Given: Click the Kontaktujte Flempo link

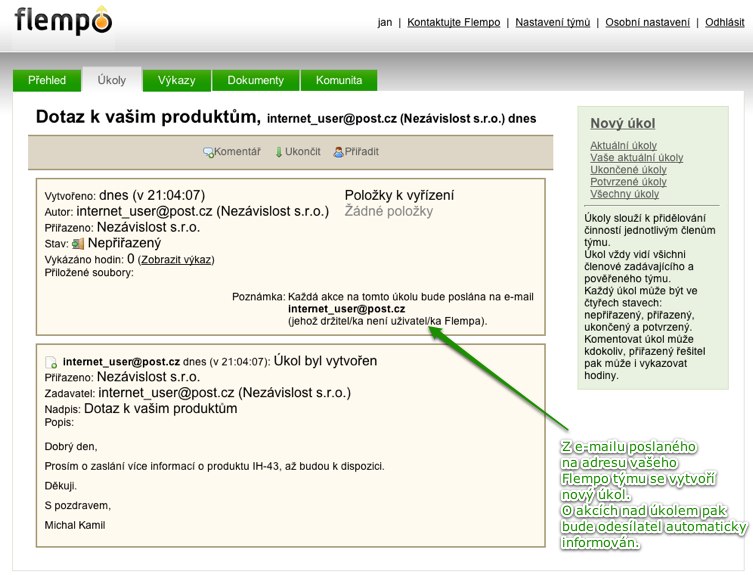Looking at the screenshot, I should coord(454,22).
